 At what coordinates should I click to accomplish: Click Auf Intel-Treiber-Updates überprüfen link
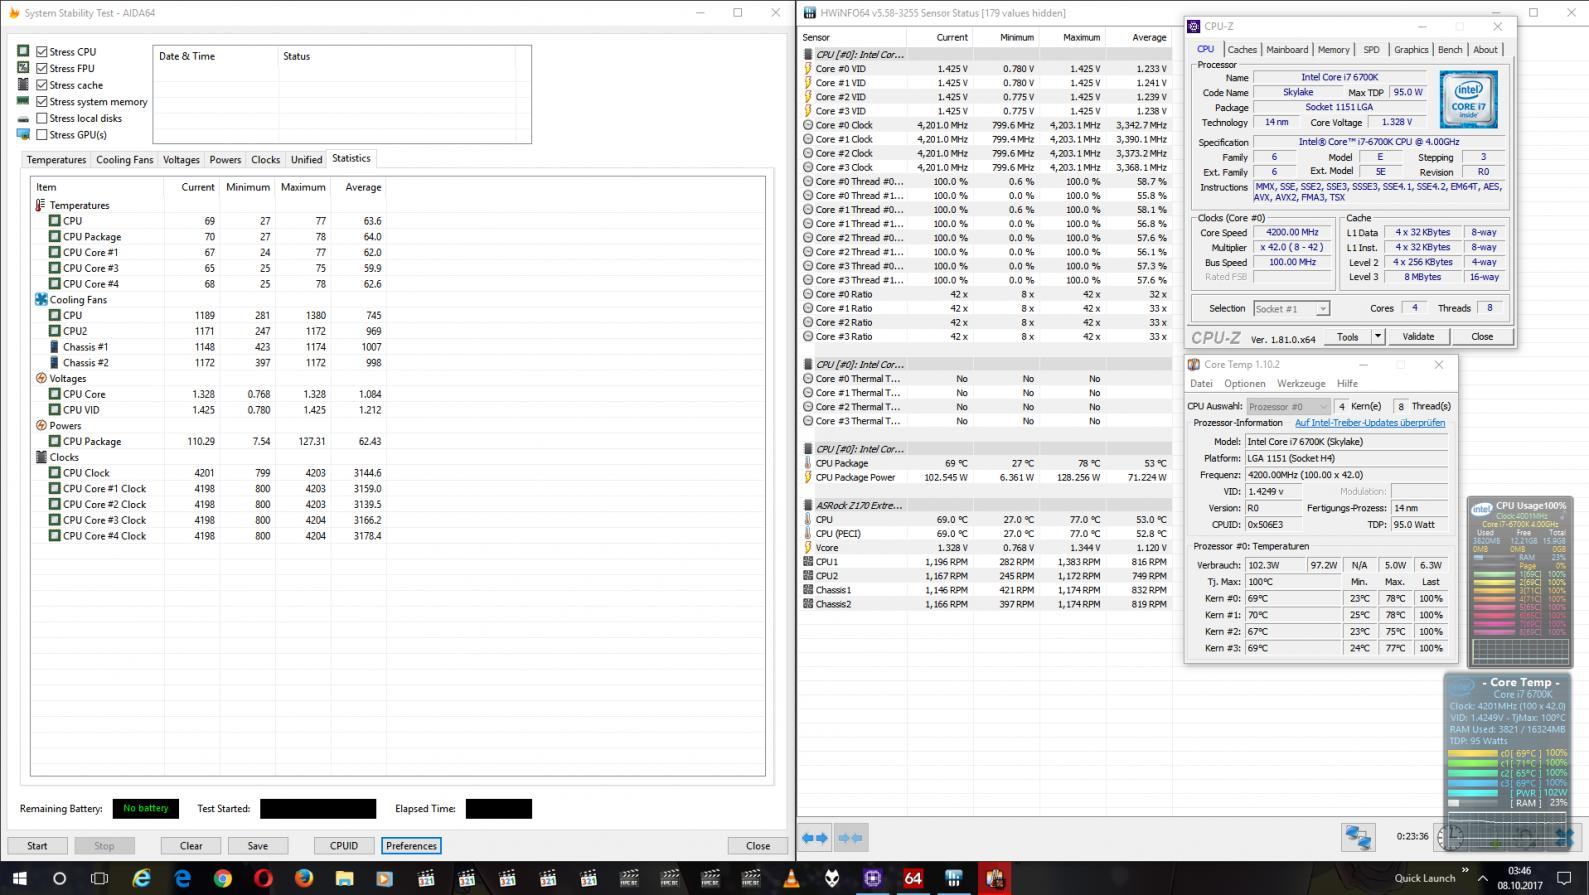(x=1370, y=423)
